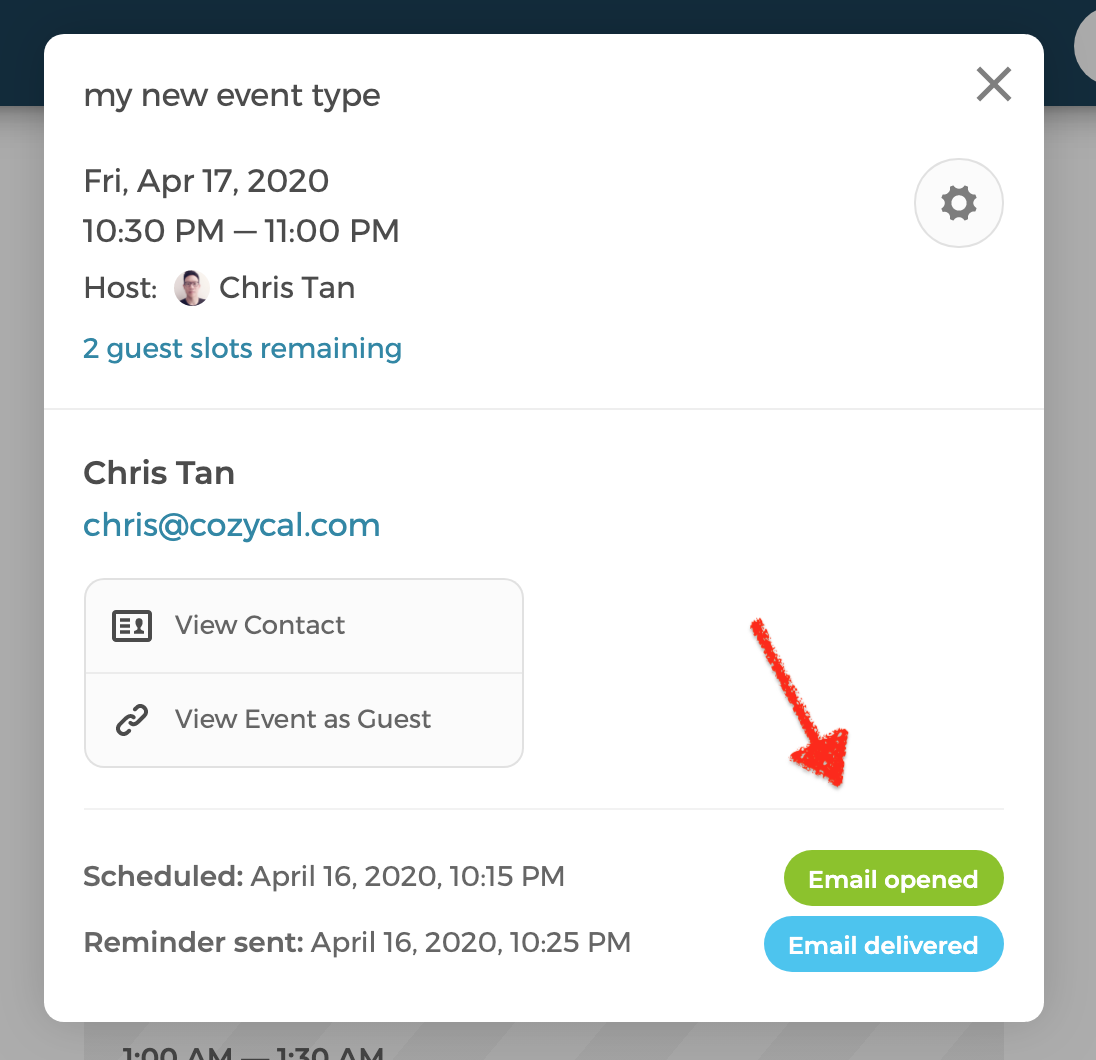Click the Reminder sent timestamp line
This screenshot has height=1060, width=1096.
click(x=356, y=943)
